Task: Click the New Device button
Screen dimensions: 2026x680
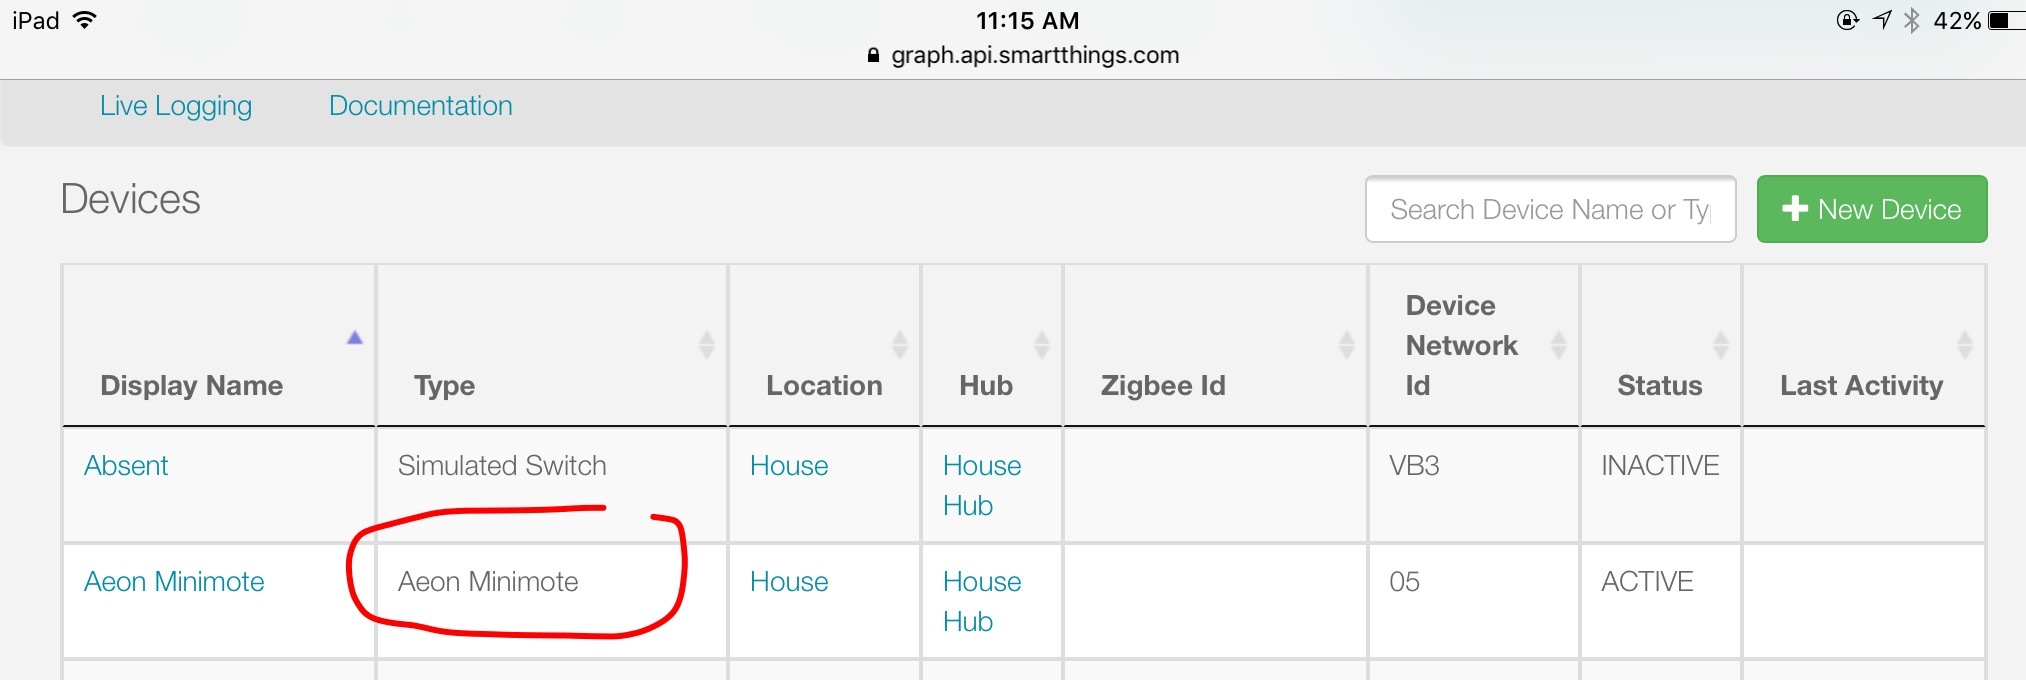Action: [x=1871, y=209]
